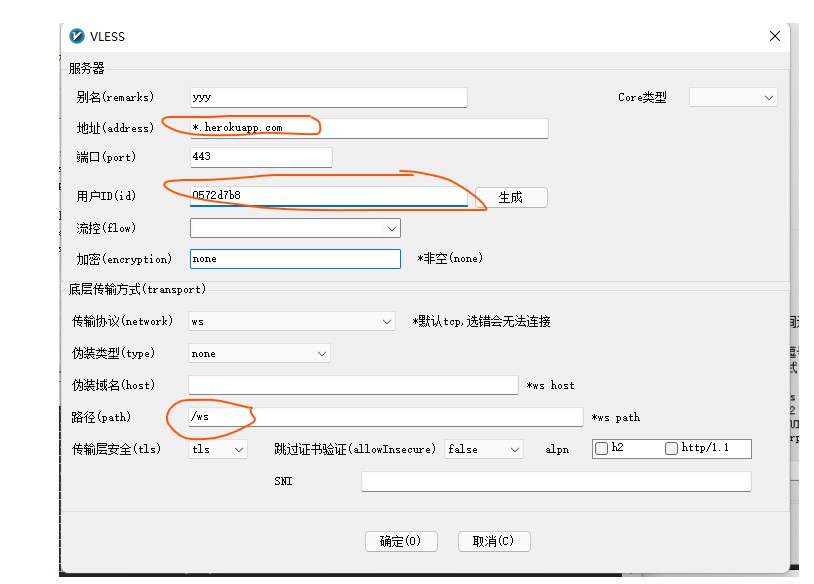Click the VLESS app icon in title bar

(x=77, y=36)
